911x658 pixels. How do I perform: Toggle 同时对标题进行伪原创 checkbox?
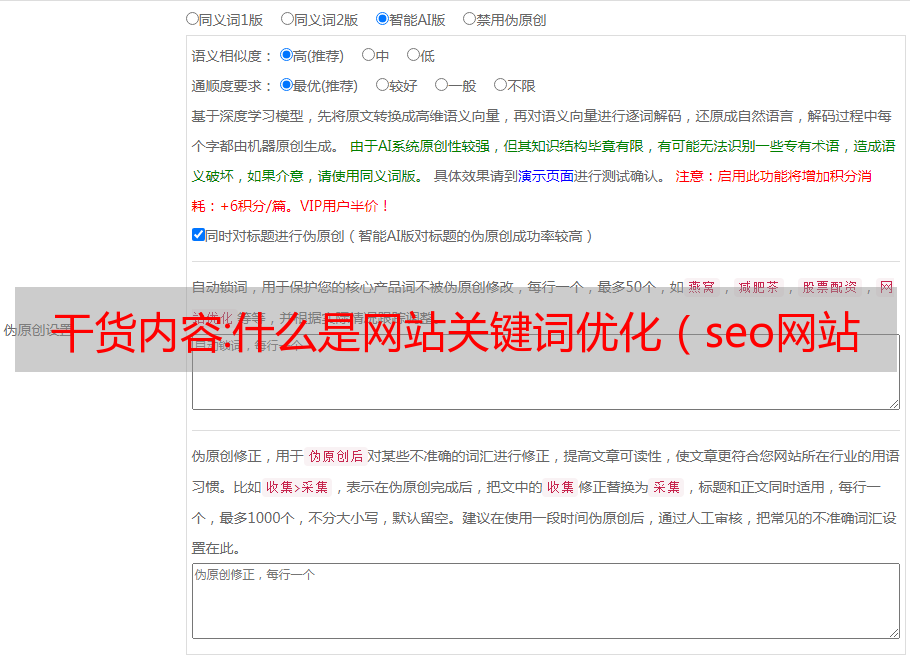point(198,235)
